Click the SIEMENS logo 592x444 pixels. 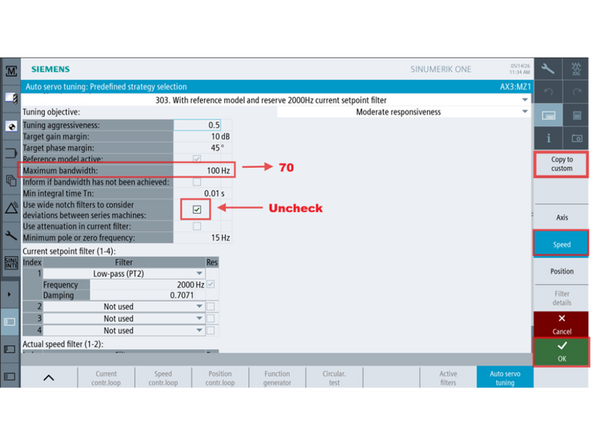tap(50, 69)
